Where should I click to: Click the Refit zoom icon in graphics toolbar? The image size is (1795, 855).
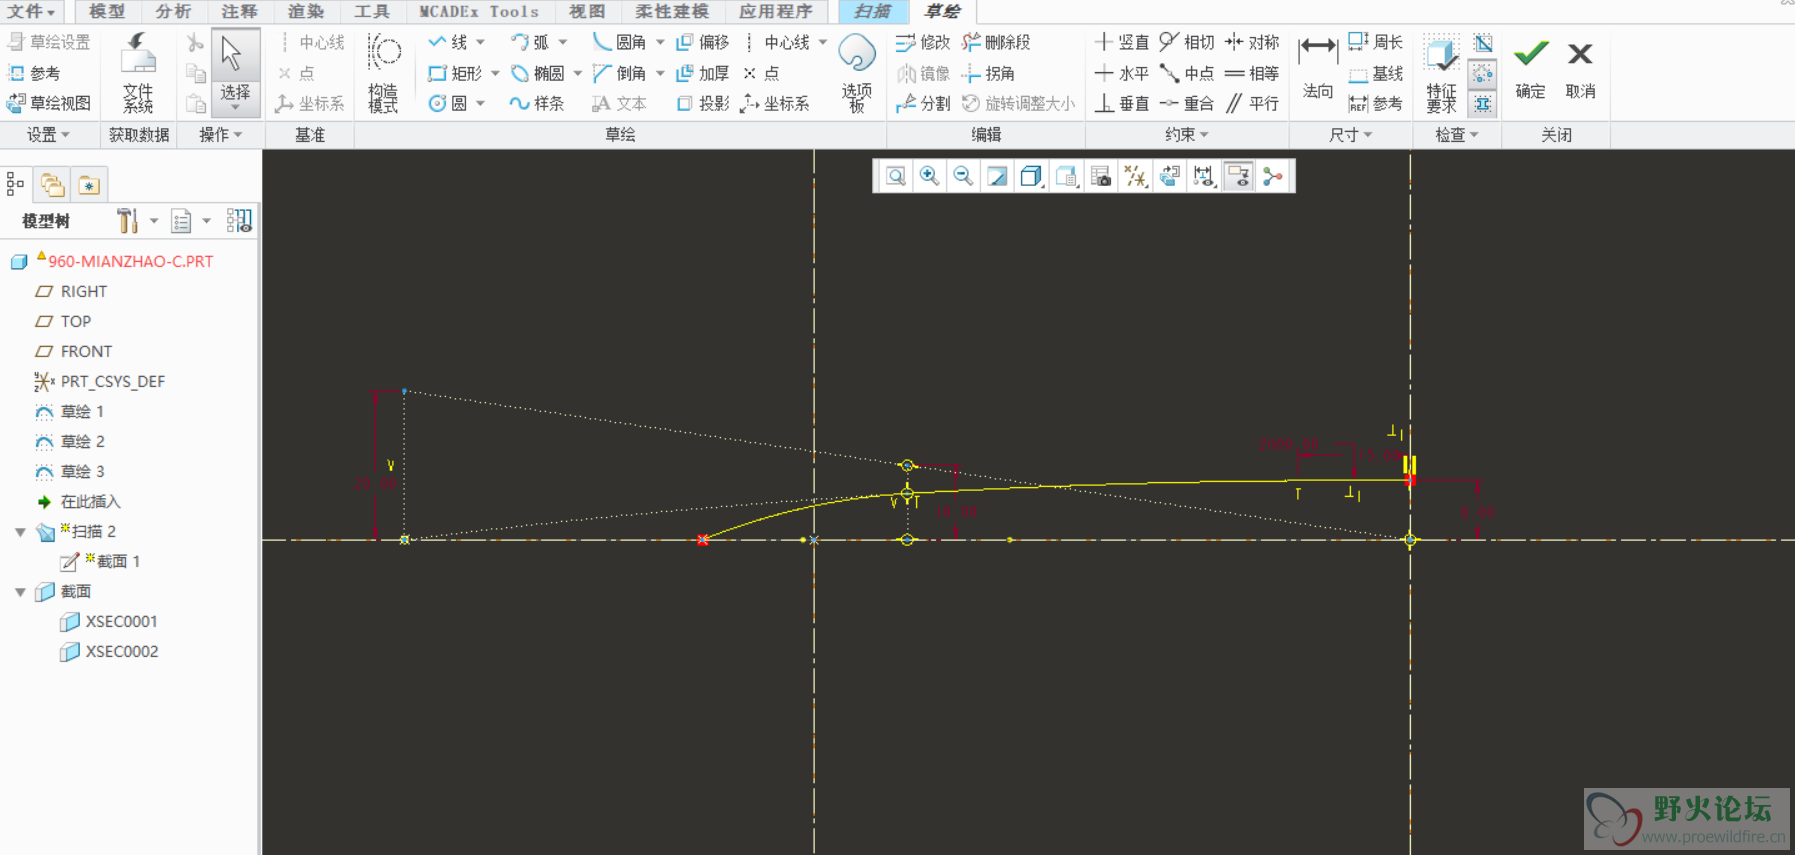(x=896, y=177)
